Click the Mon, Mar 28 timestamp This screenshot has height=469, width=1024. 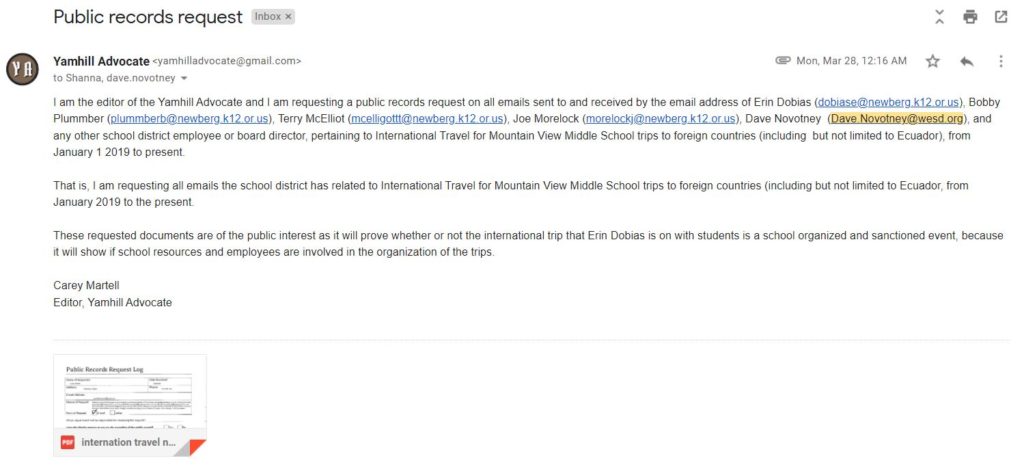852,61
